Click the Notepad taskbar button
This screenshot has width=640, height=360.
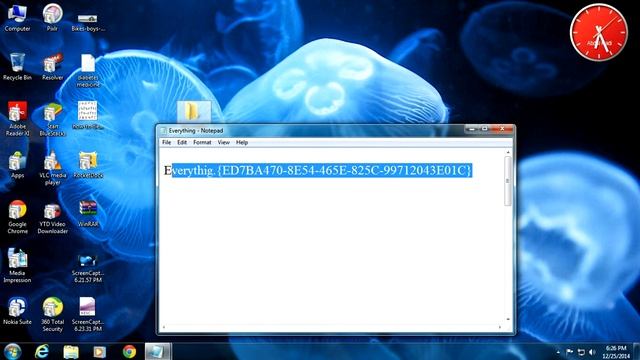pyautogui.click(x=158, y=351)
